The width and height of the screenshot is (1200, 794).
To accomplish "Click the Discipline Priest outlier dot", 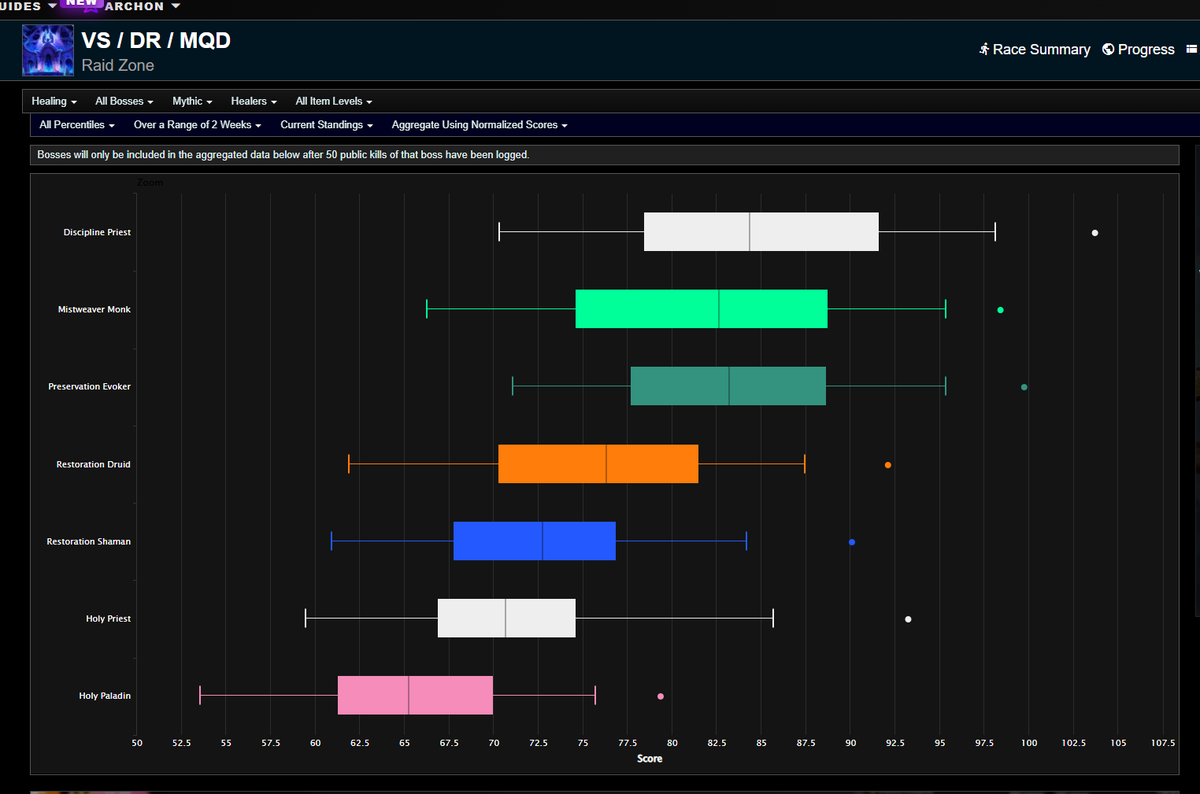I will point(1095,233).
